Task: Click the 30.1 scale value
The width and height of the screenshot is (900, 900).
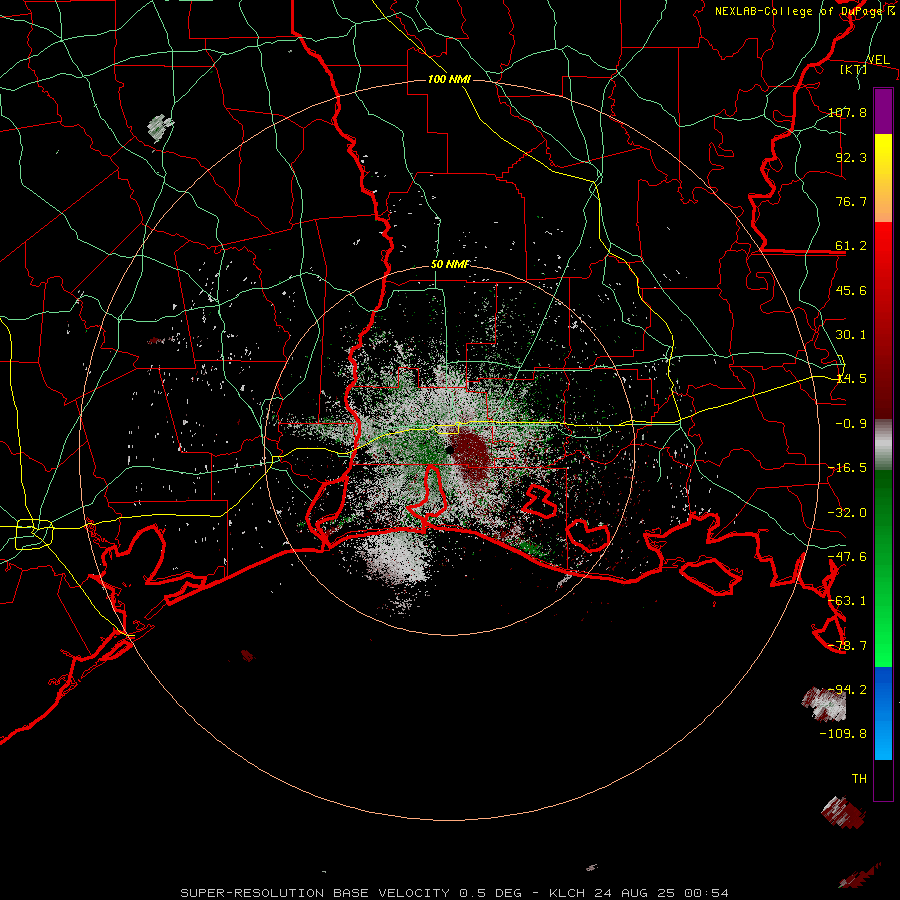Action: coord(851,335)
